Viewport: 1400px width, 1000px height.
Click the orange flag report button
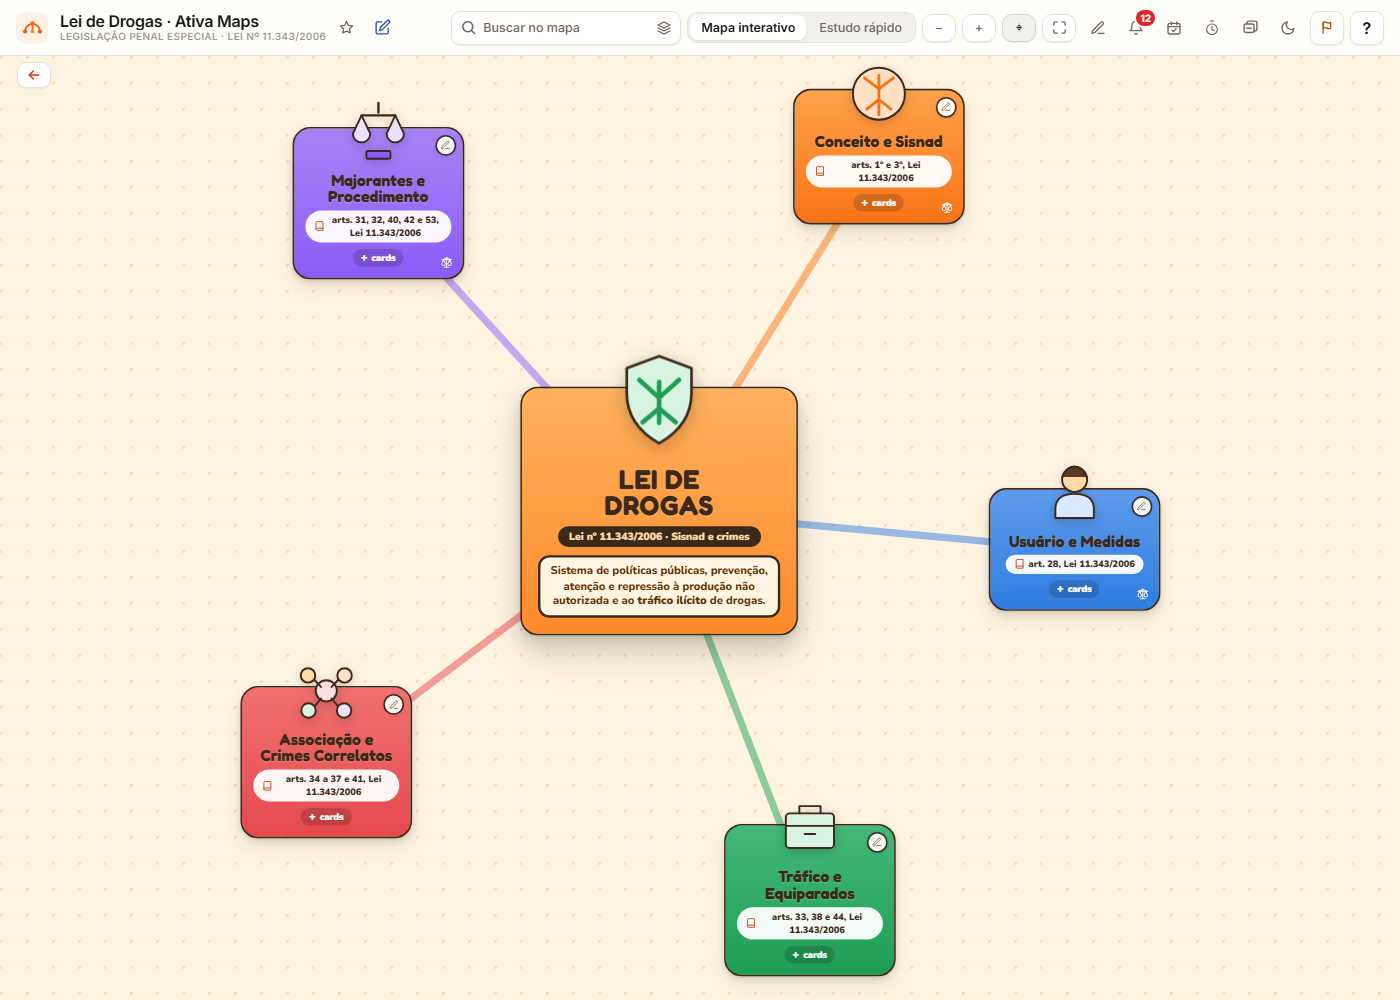[1327, 28]
